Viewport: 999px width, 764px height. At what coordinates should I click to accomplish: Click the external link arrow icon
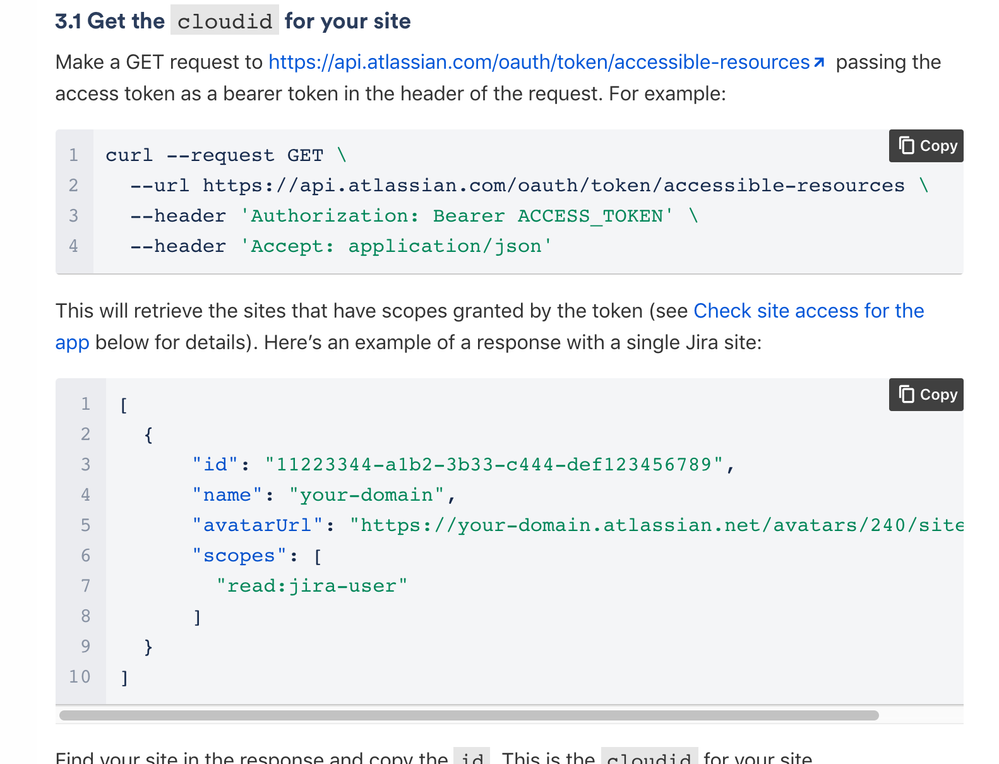point(819,62)
